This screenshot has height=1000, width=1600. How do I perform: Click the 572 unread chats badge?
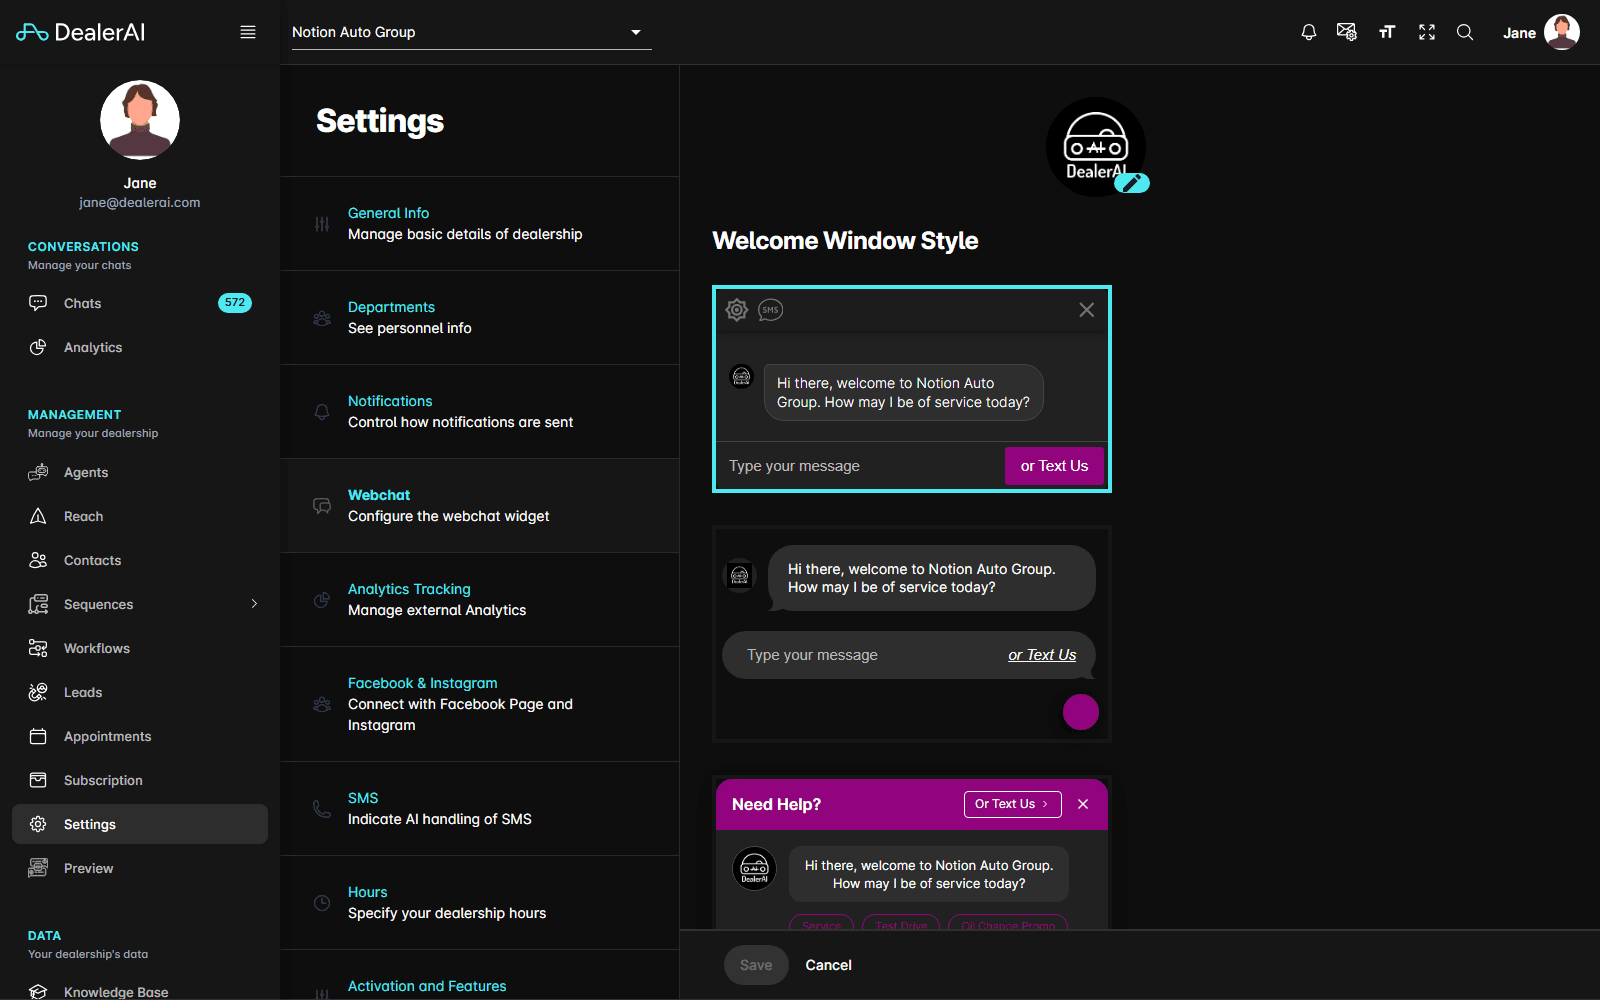tap(235, 303)
